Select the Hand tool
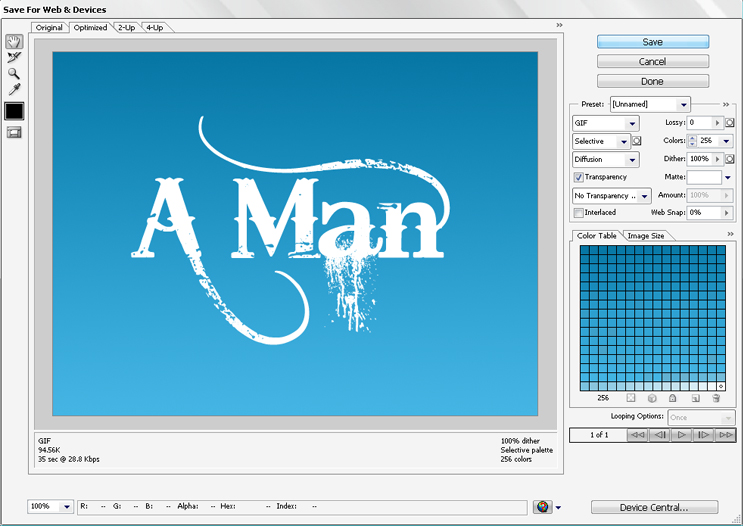The width and height of the screenshot is (743, 526). [14, 41]
